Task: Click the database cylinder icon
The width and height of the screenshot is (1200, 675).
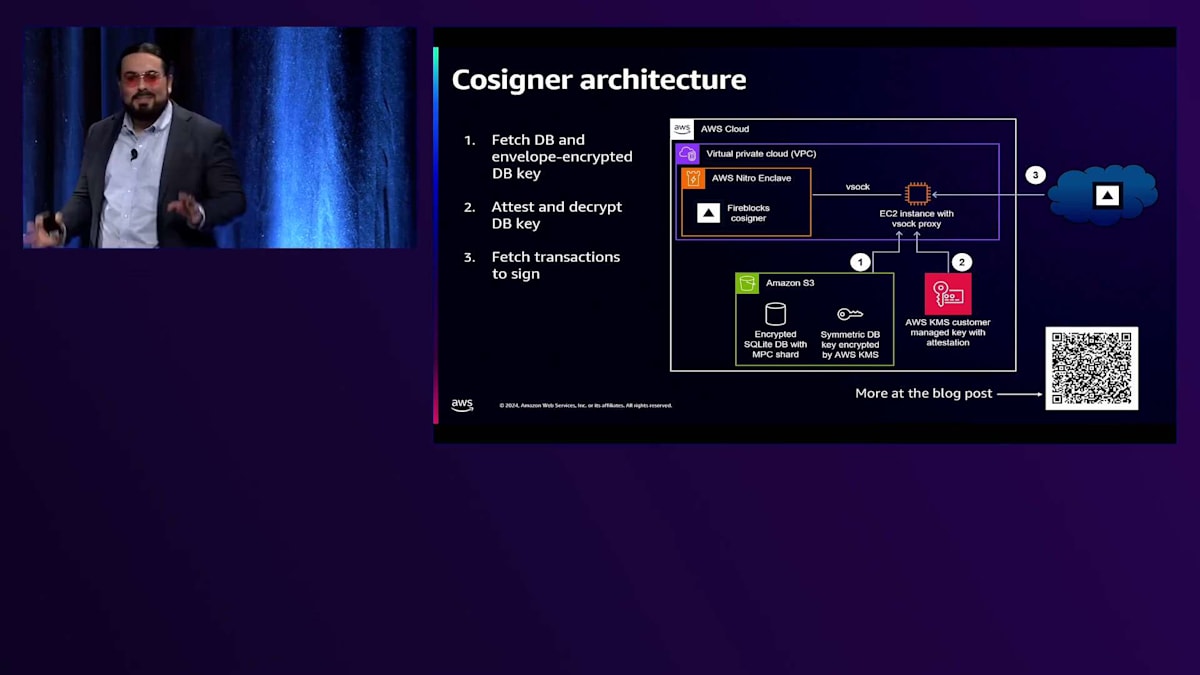Action: (775, 314)
